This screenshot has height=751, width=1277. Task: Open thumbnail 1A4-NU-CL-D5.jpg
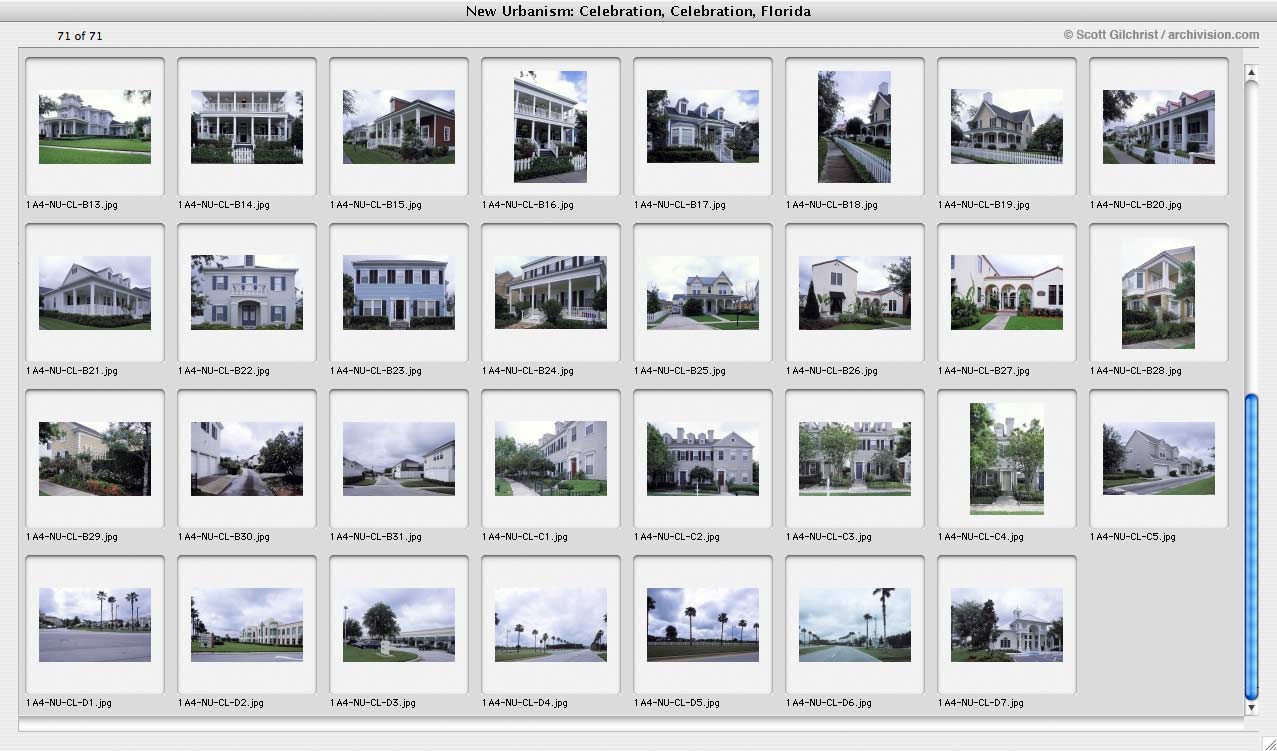point(703,625)
